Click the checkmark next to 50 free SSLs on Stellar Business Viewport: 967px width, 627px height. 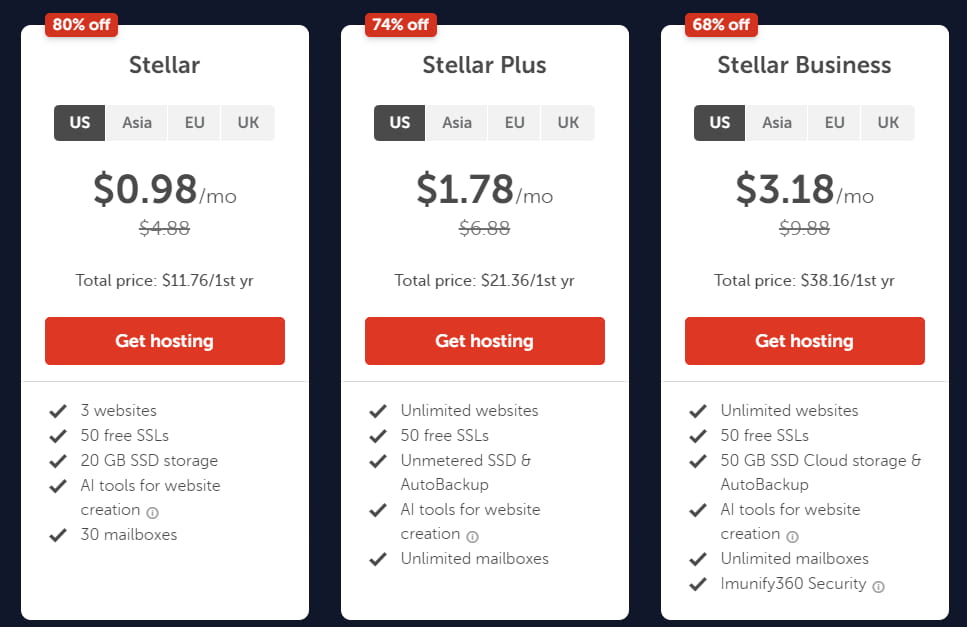tap(697, 435)
